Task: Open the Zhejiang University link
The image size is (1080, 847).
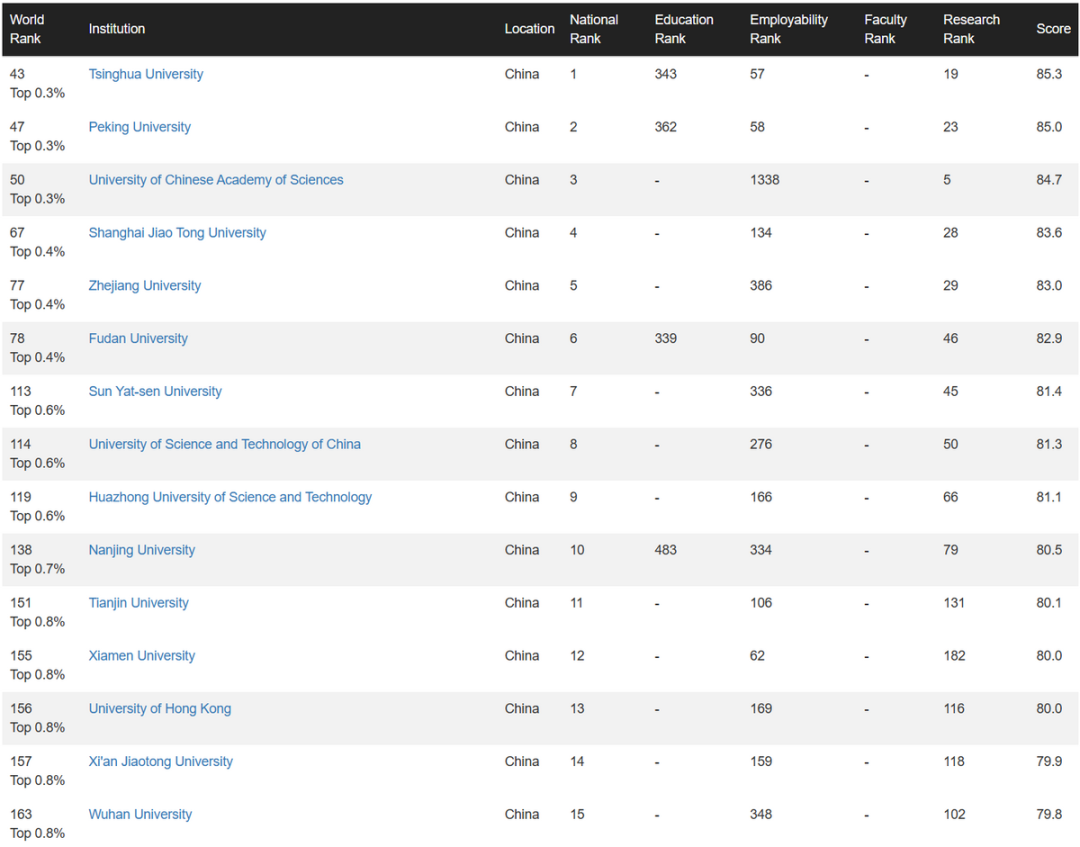Action: pyautogui.click(x=145, y=286)
